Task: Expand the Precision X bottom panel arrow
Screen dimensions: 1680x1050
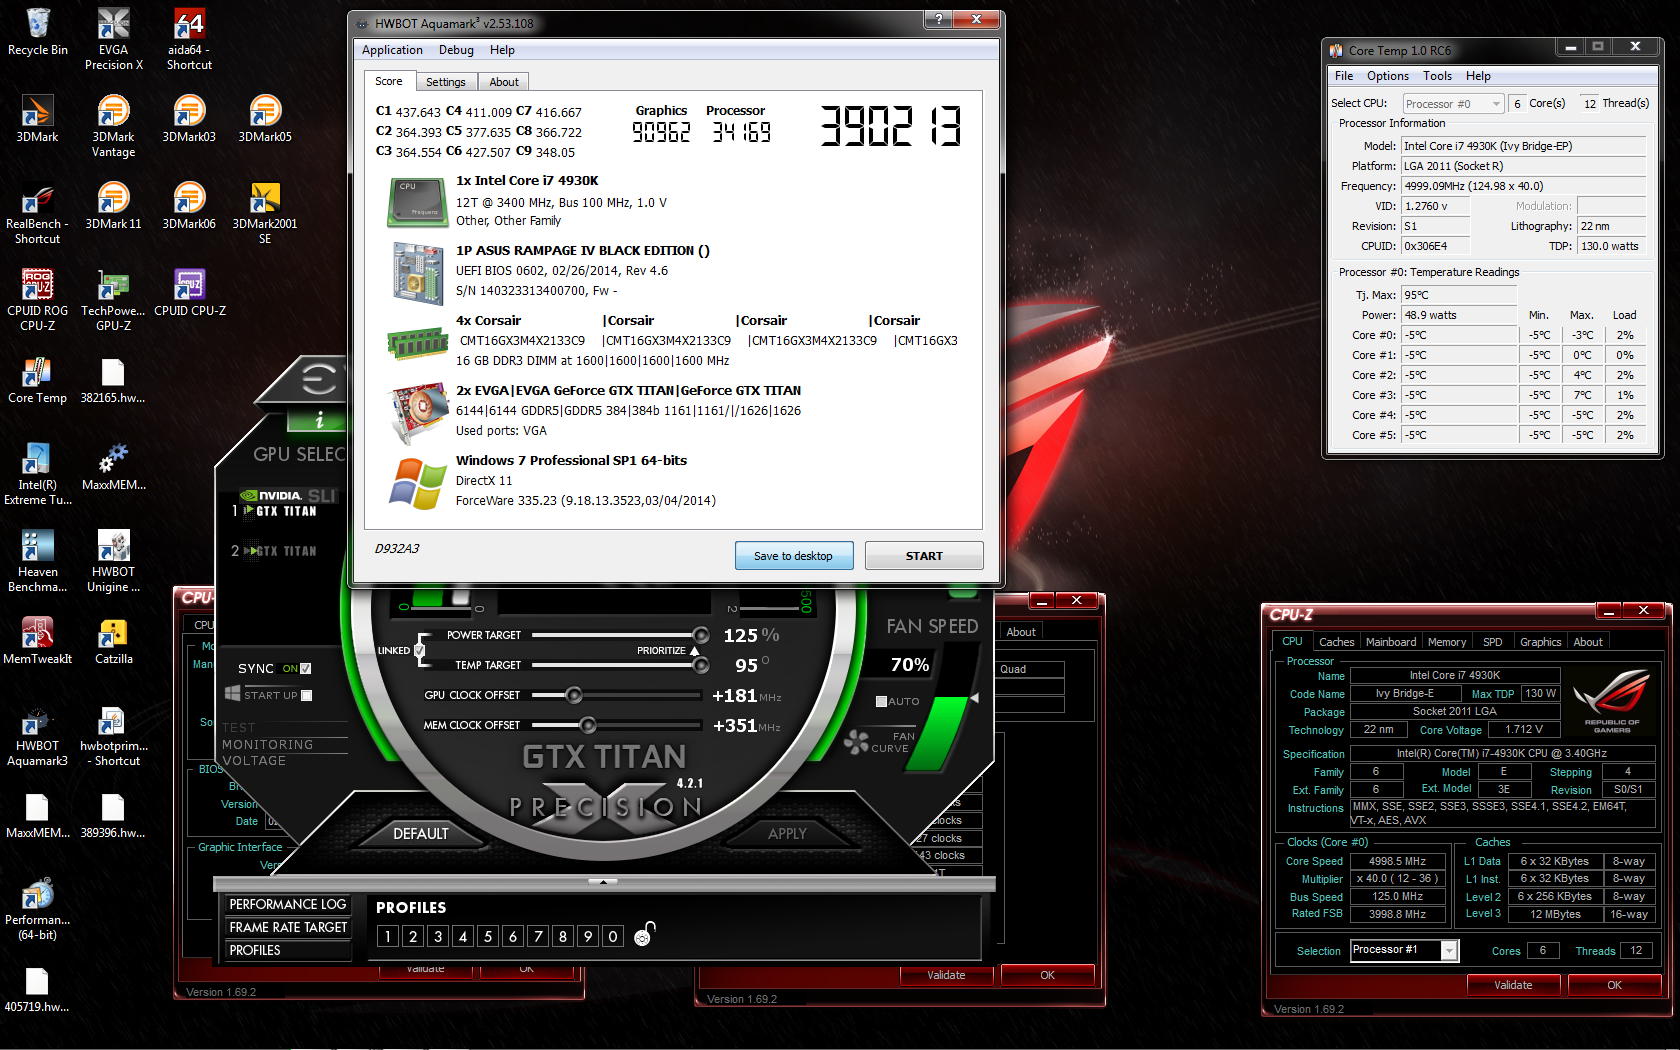Action: point(602,882)
